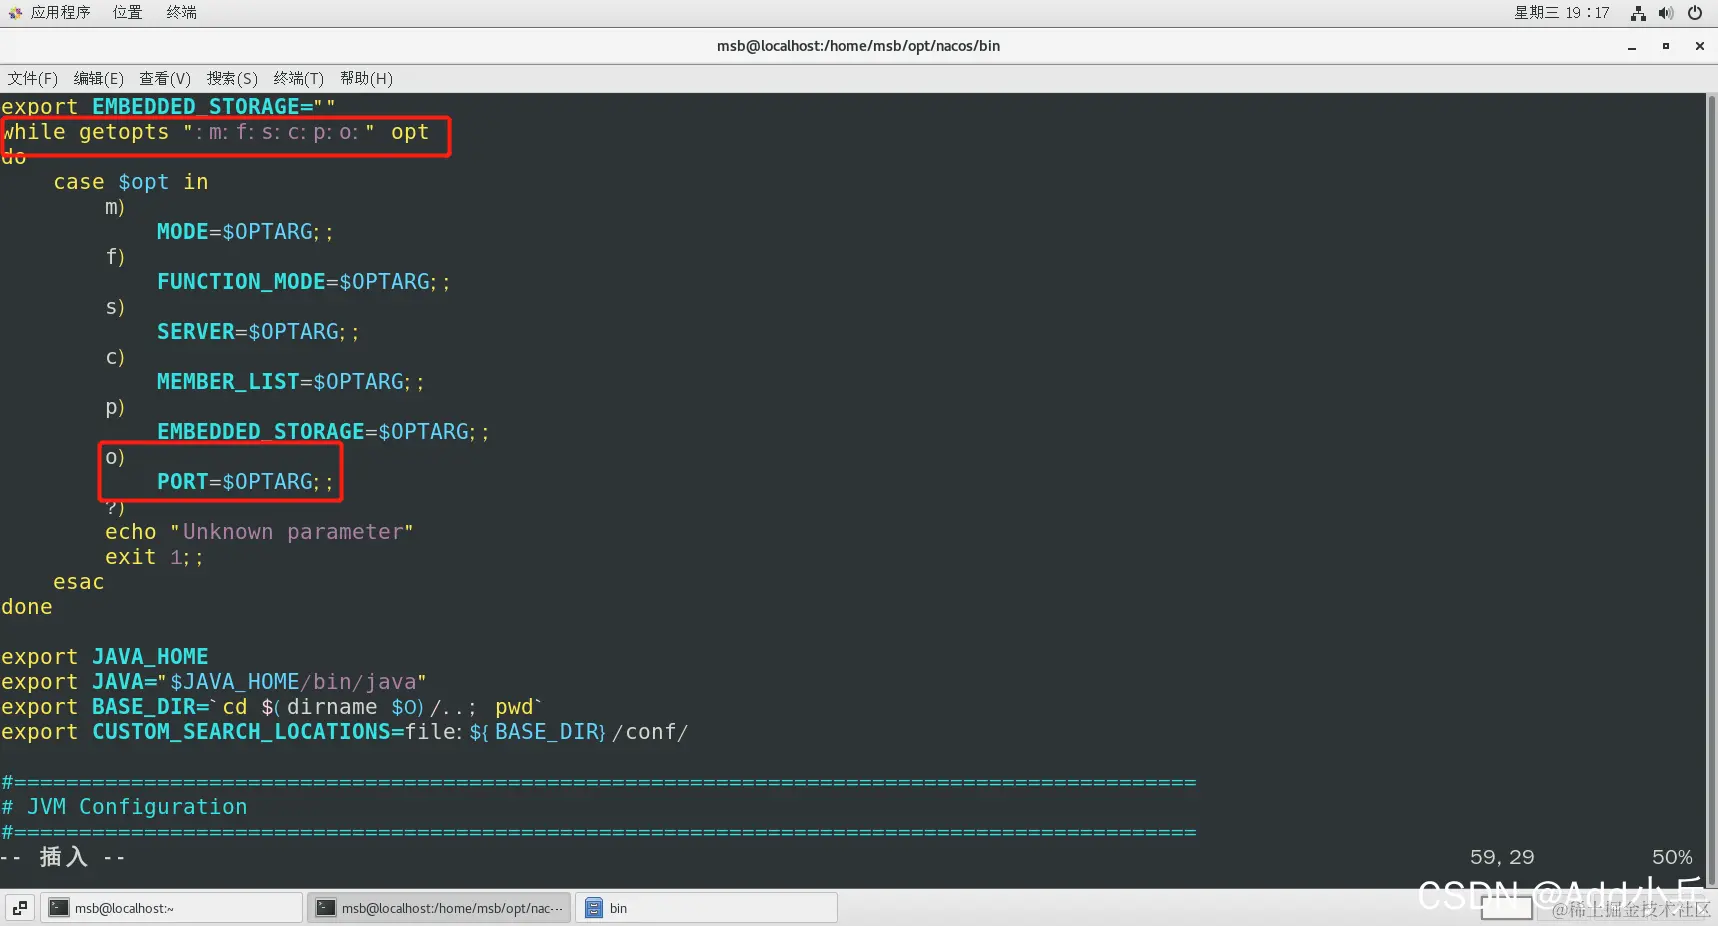Image resolution: width=1718 pixels, height=926 pixels.
Task: Click the 'export CUSTOM_SEARCH_LOCATIONS' line
Action: coord(345,732)
